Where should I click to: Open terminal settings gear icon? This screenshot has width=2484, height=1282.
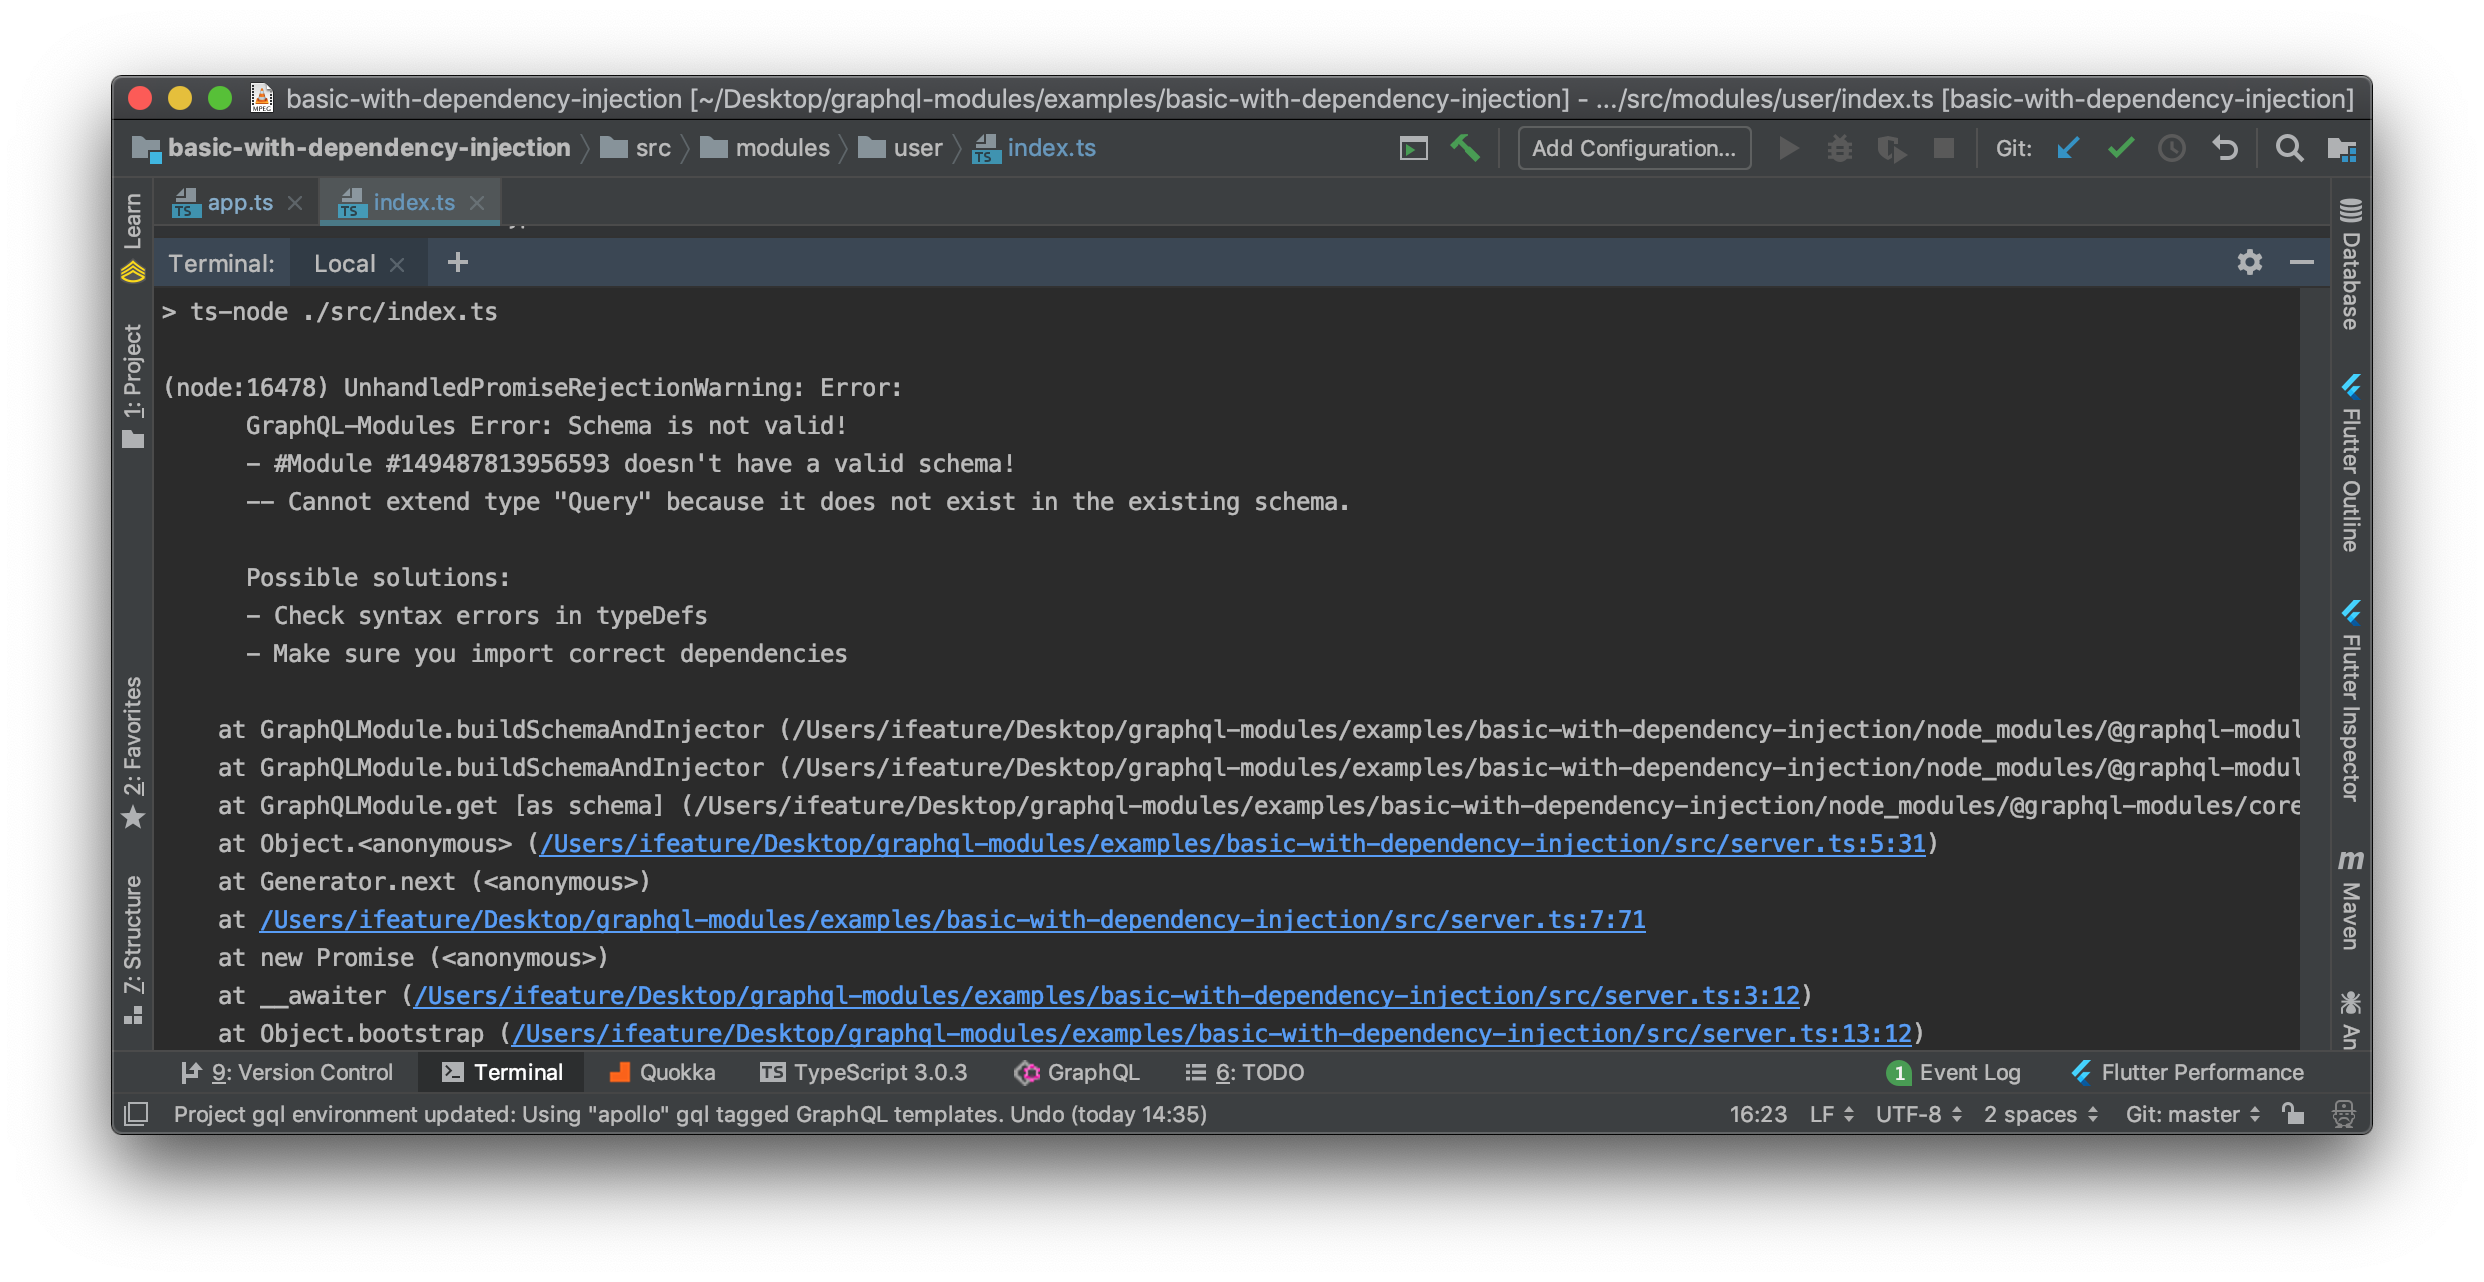click(x=2249, y=262)
